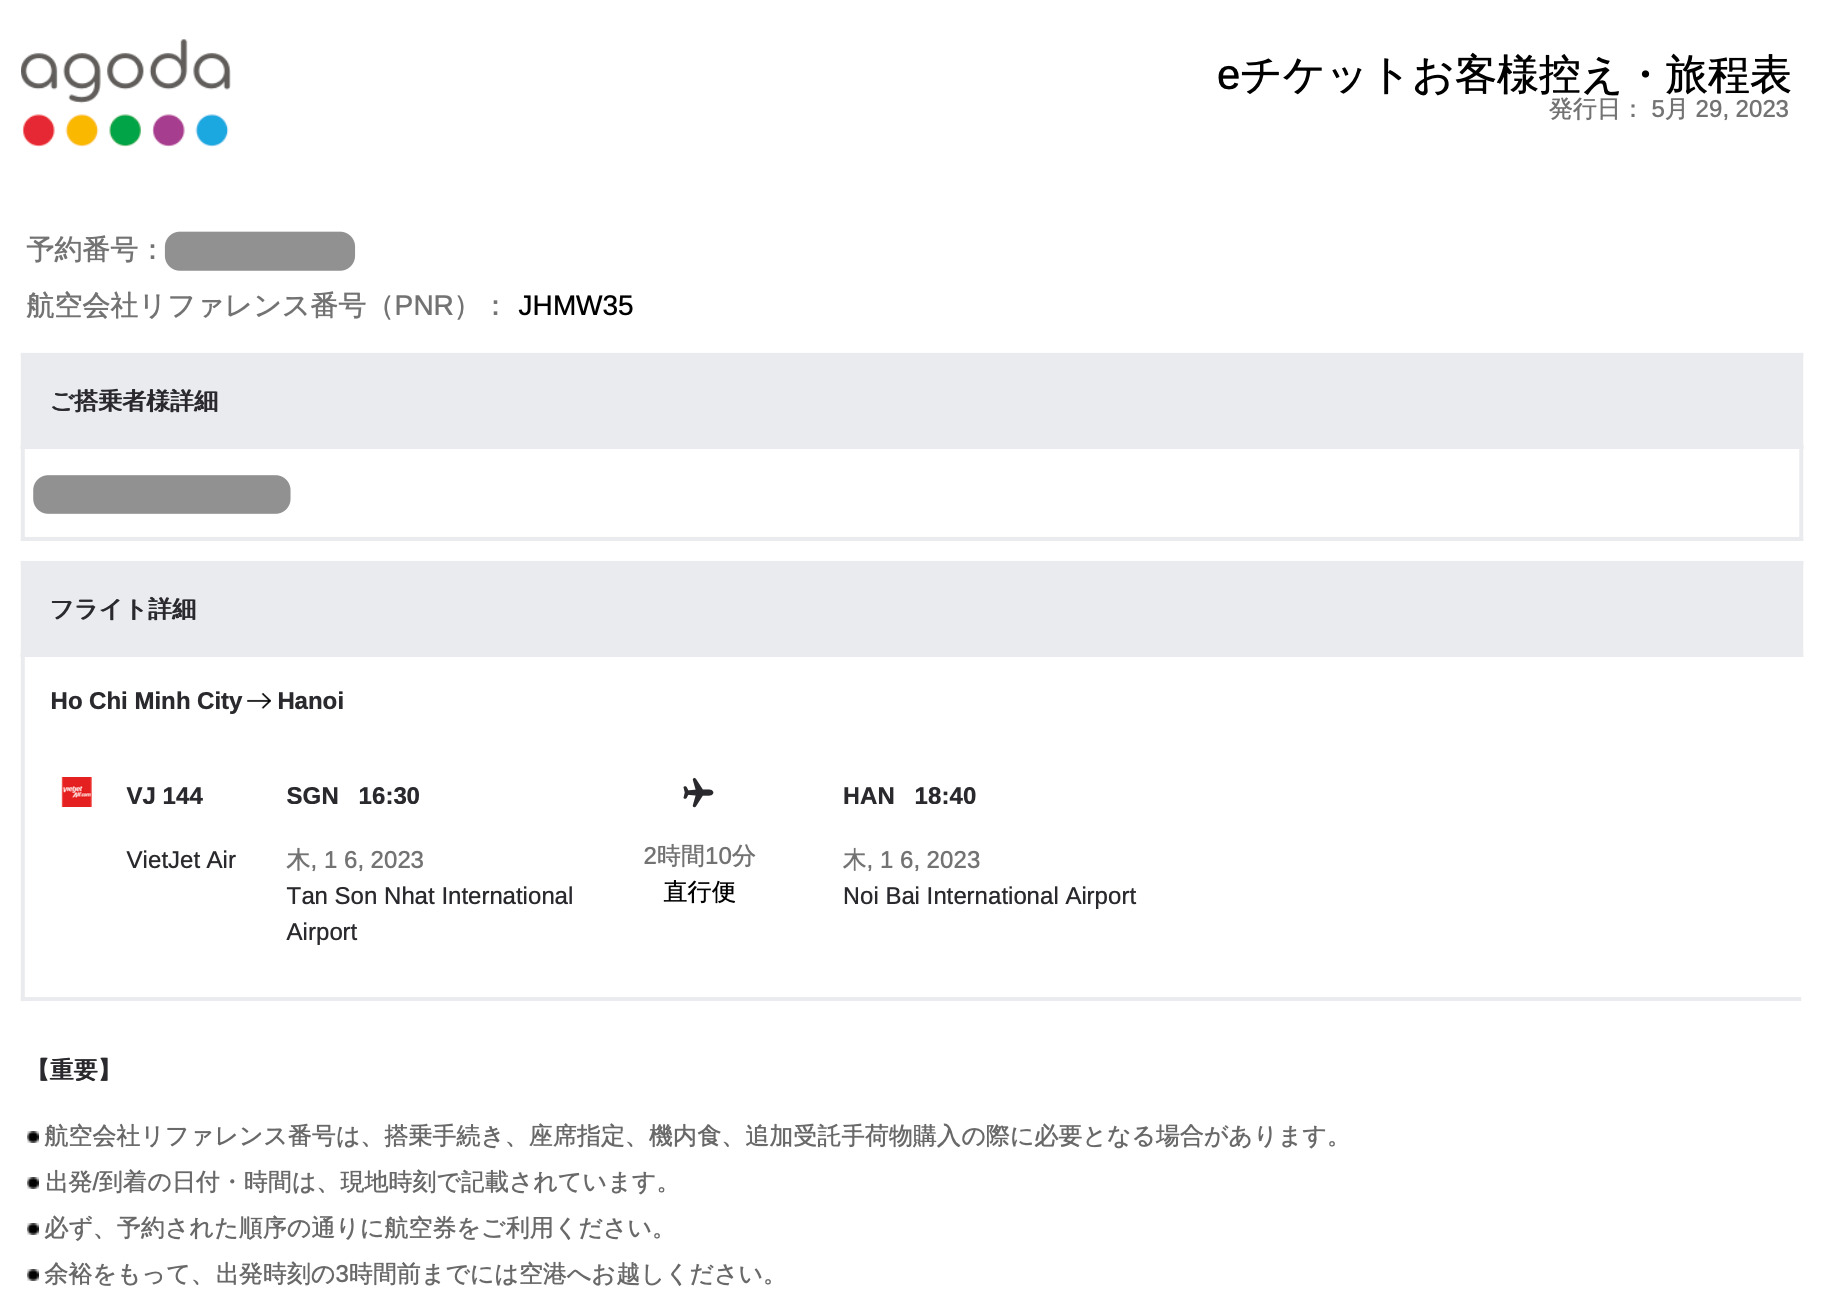Click the arrow between Ho Chi Minh City and Hanoi
This screenshot has width=1844, height=1298.
pyautogui.click(x=259, y=701)
